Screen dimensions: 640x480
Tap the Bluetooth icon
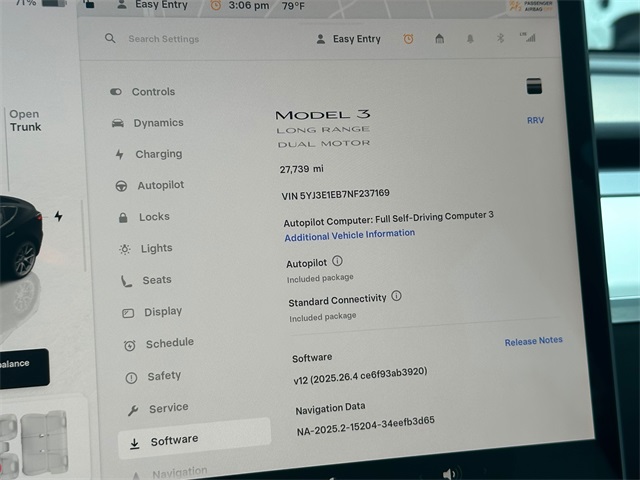500,38
